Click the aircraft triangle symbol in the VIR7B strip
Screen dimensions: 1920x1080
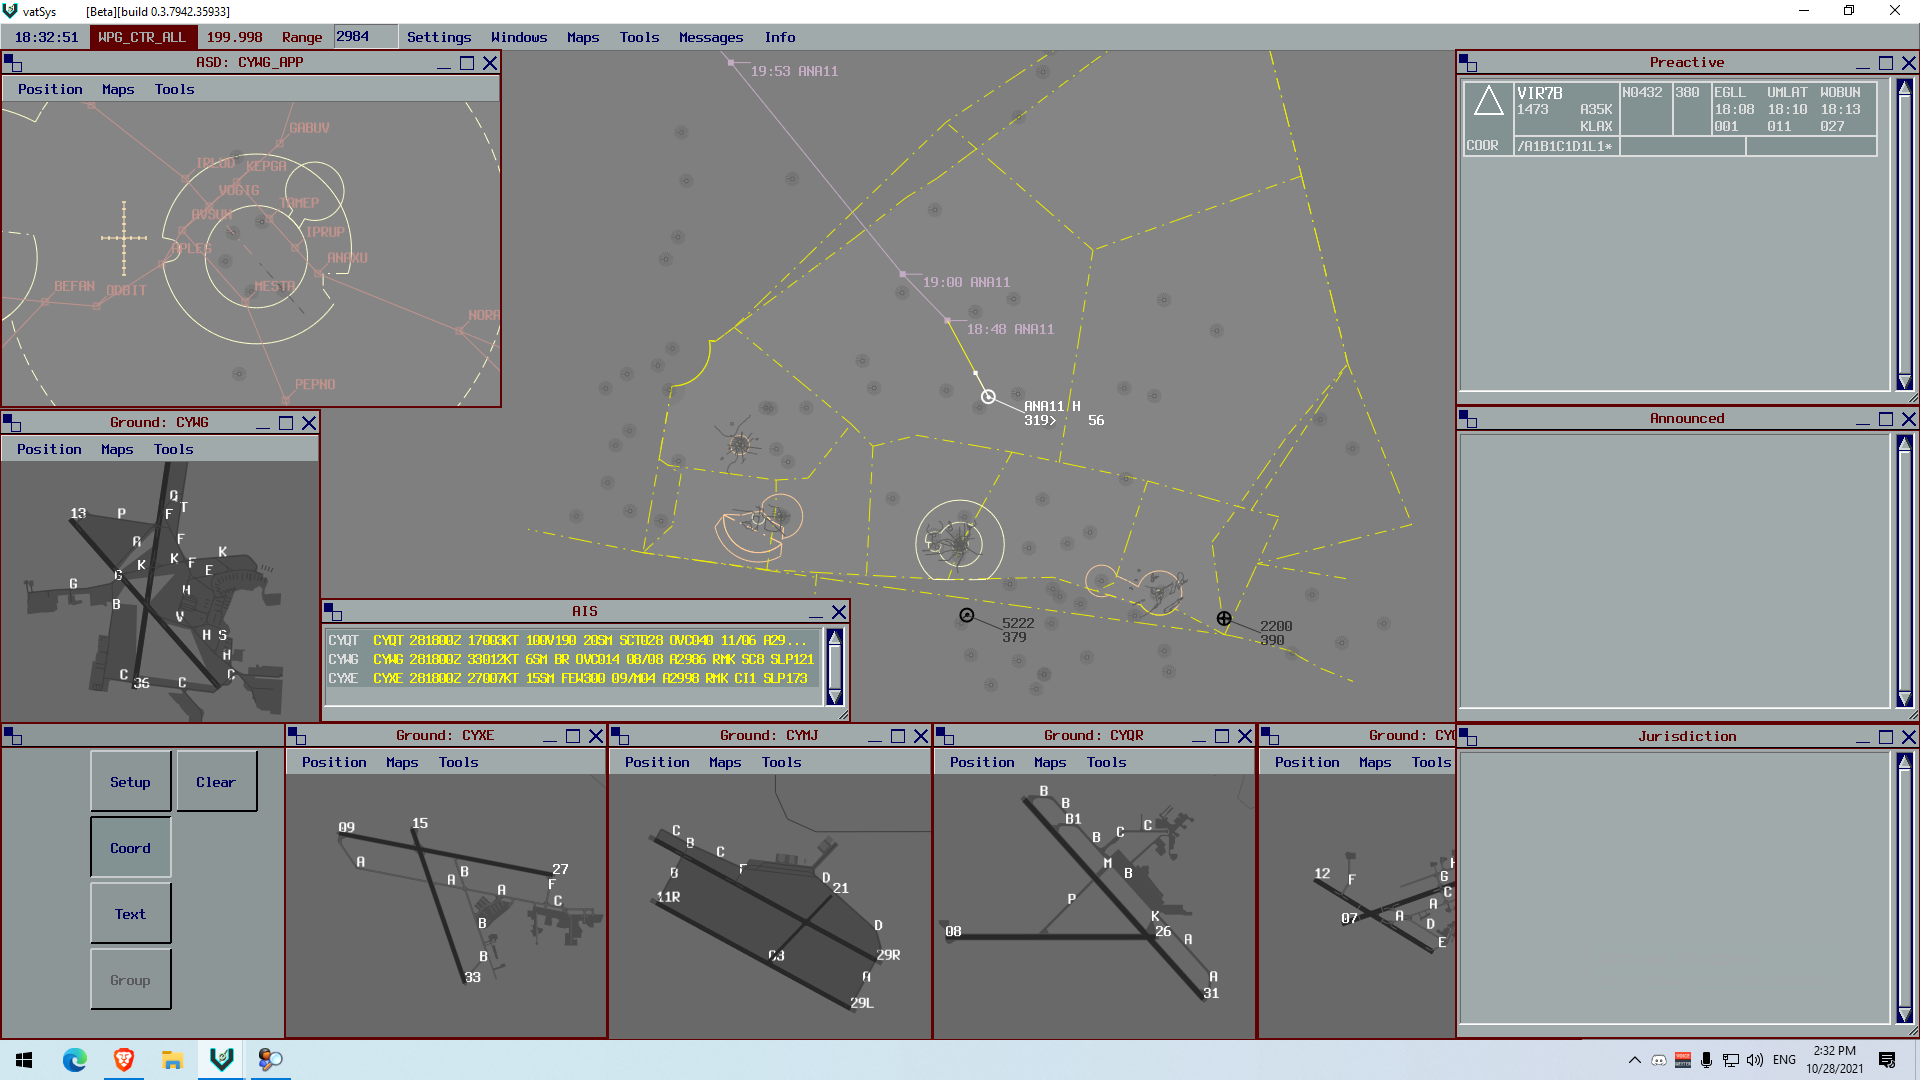tap(1488, 101)
